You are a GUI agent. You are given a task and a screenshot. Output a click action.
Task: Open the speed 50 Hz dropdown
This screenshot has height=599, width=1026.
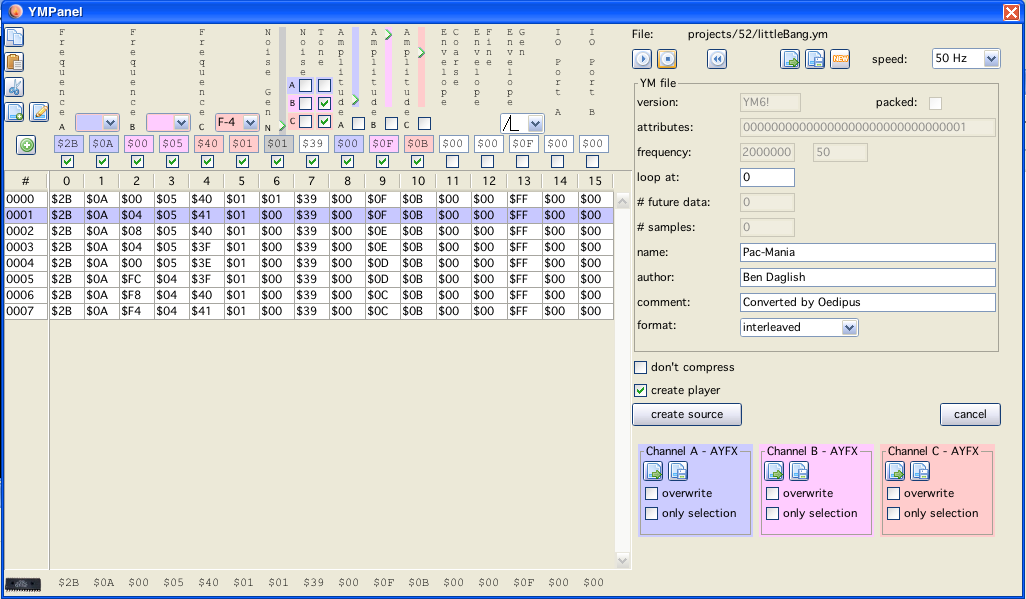coord(965,59)
